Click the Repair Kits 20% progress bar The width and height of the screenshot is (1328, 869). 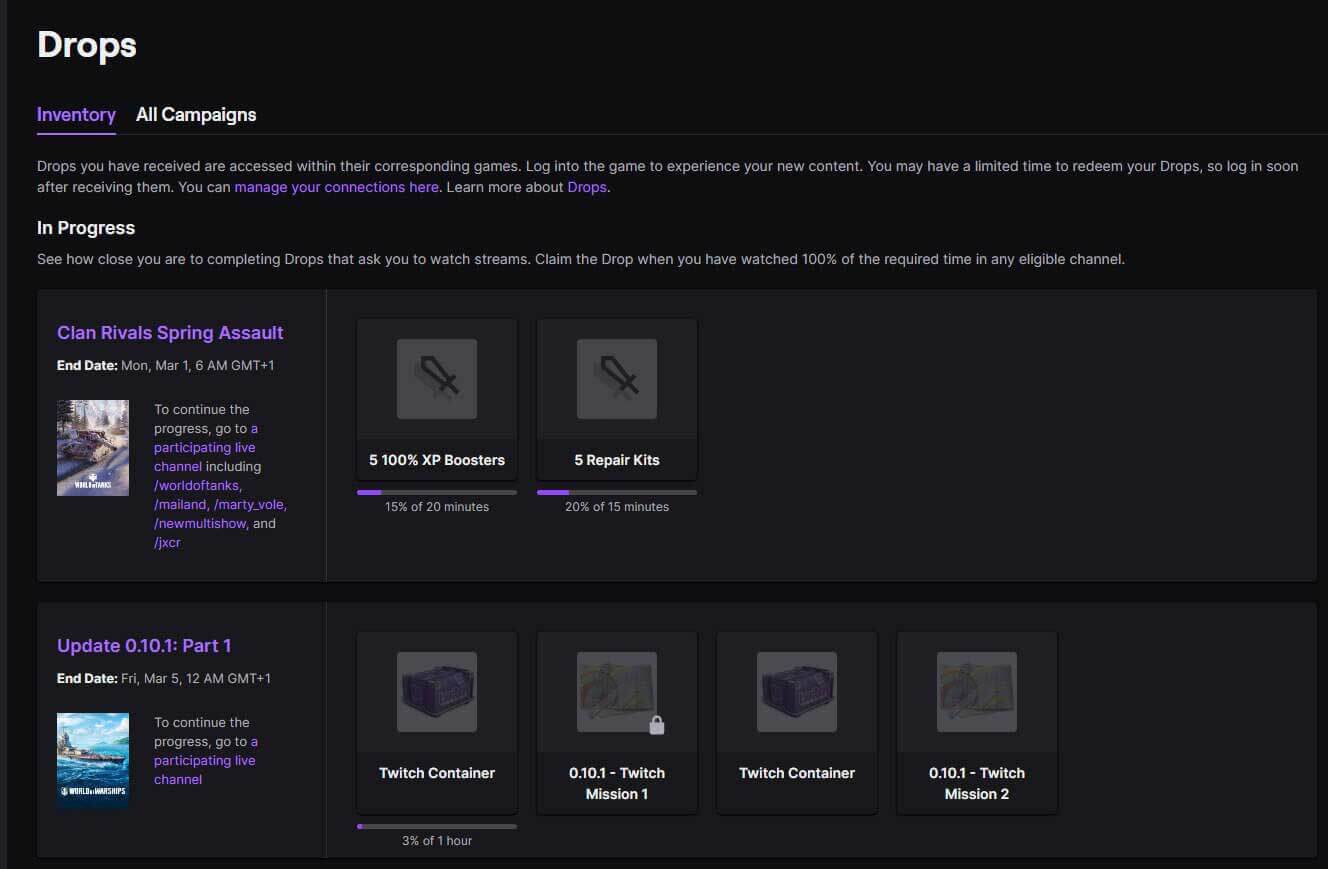[617, 492]
